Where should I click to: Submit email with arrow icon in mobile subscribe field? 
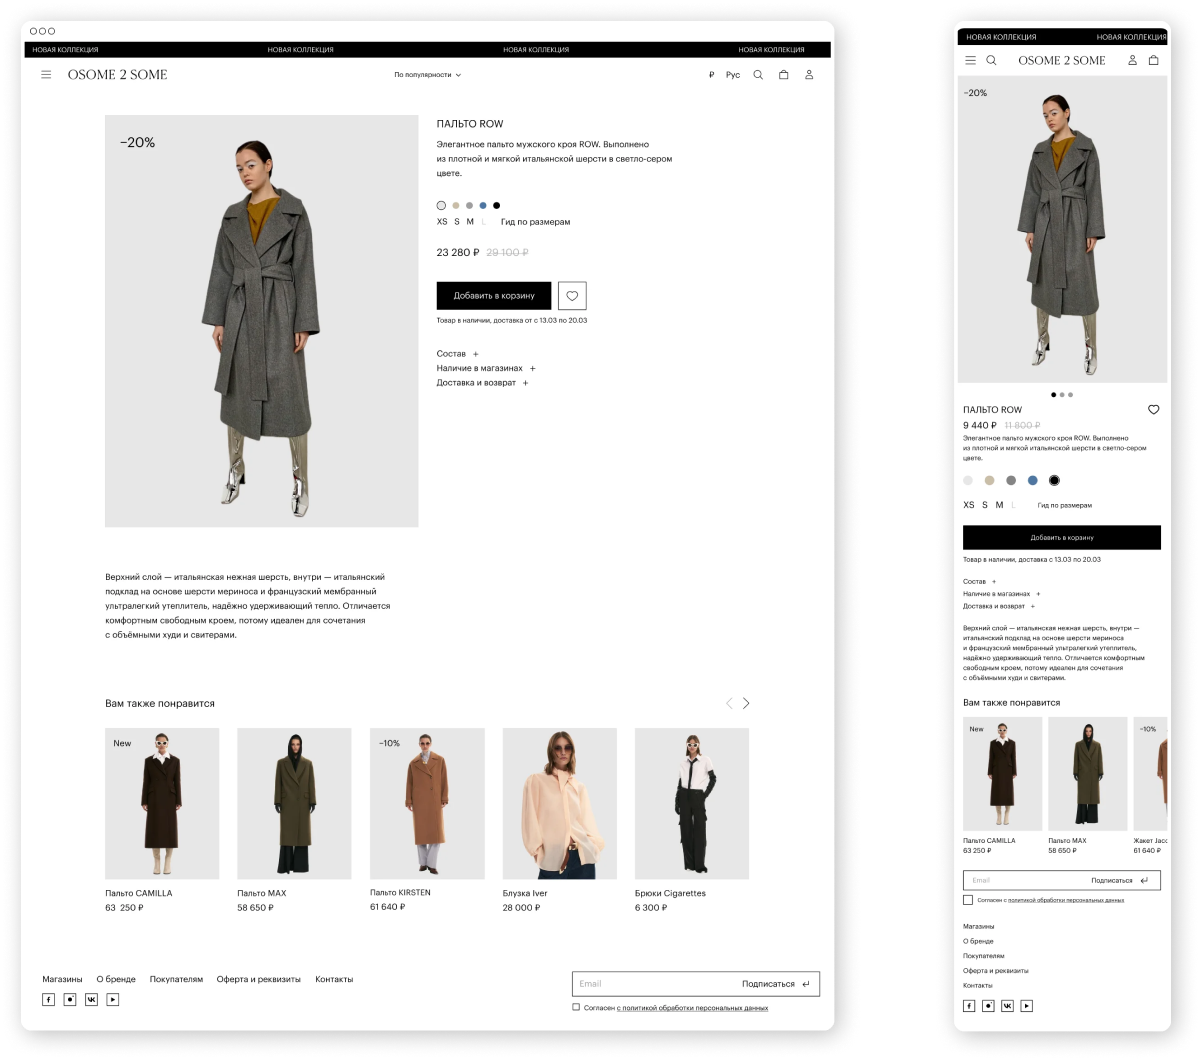[1145, 881]
